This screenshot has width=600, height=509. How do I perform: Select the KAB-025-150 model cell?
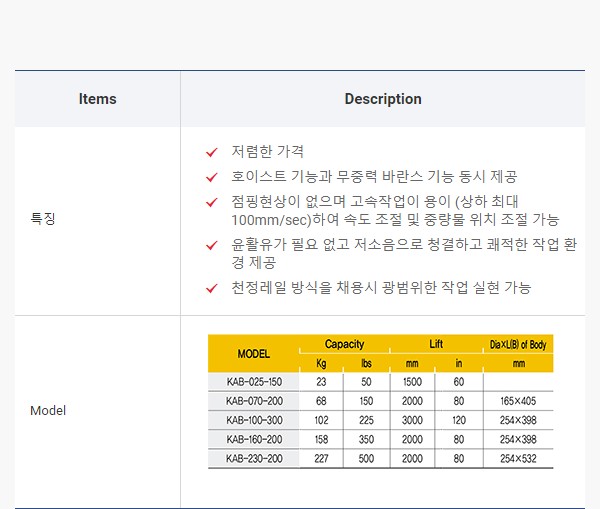point(253,382)
